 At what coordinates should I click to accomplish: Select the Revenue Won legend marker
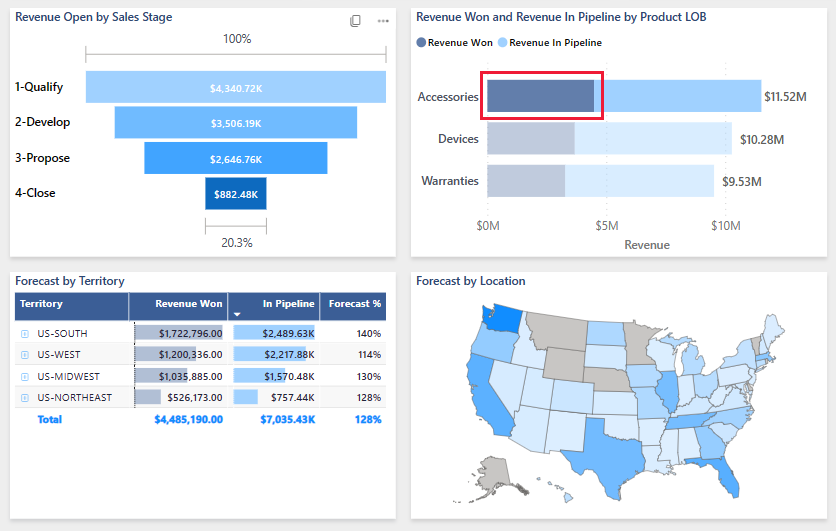(421, 43)
